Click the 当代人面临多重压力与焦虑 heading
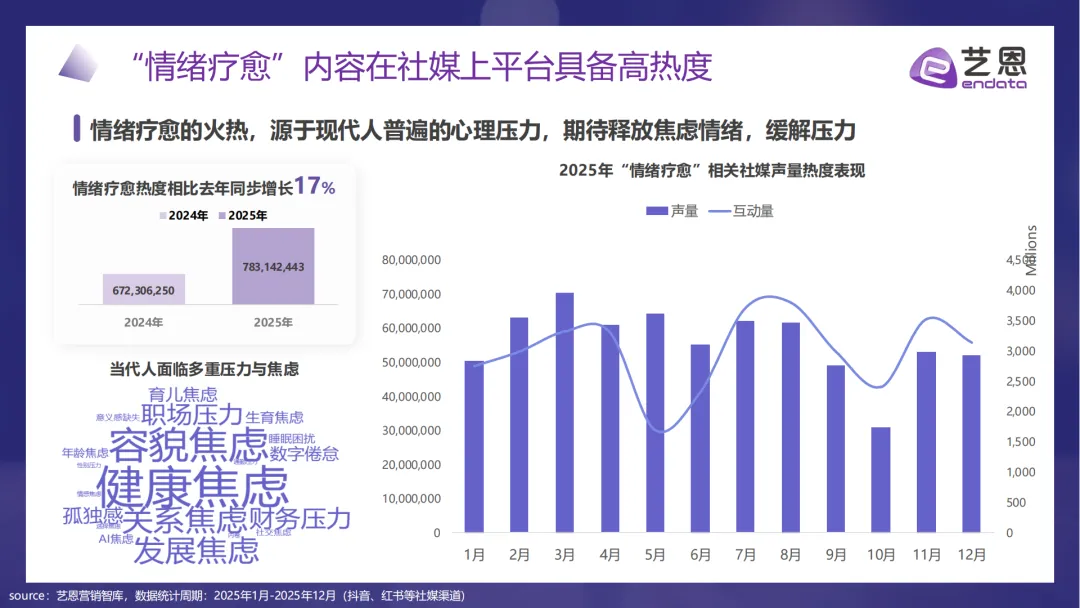 point(204,369)
